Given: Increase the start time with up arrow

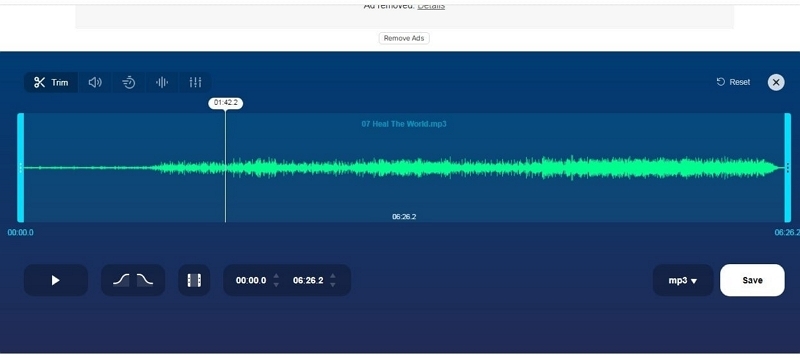Looking at the screenshot, I should pyautogui.click(x=276, y=276).
